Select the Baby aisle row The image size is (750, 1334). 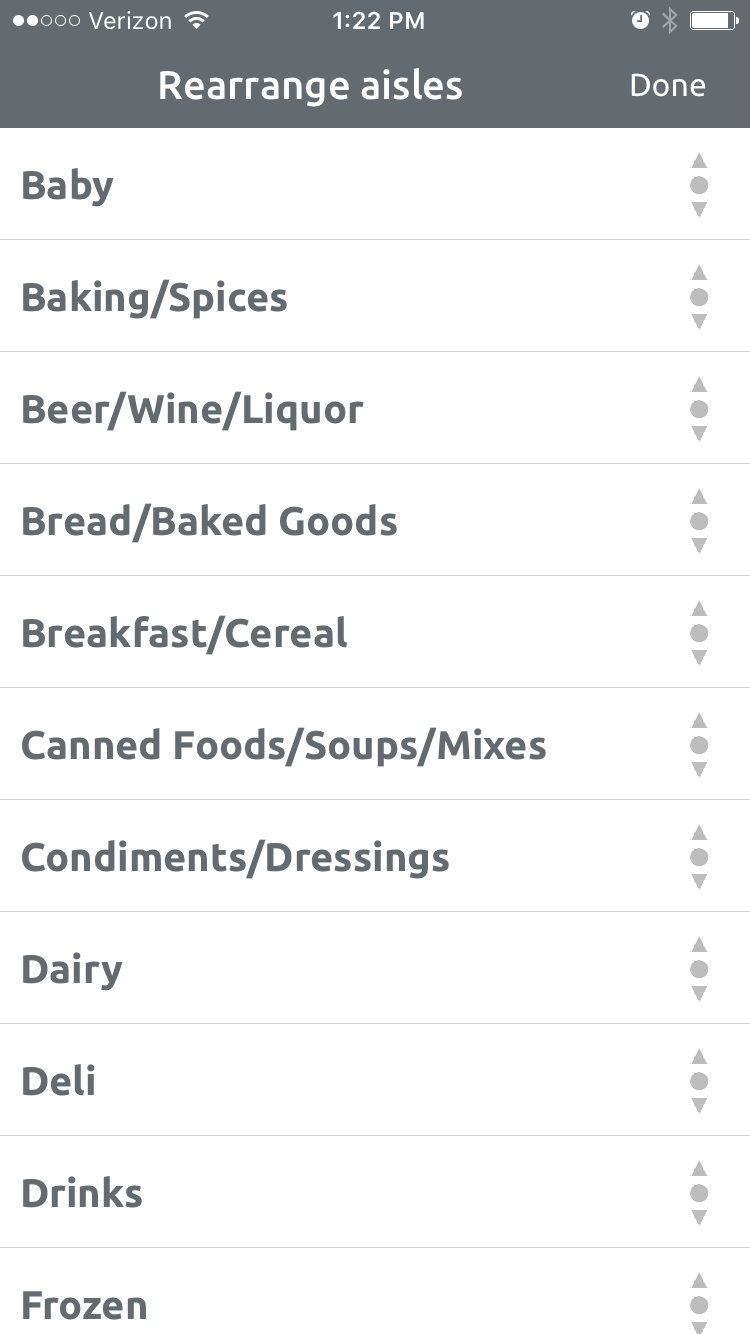375,184
